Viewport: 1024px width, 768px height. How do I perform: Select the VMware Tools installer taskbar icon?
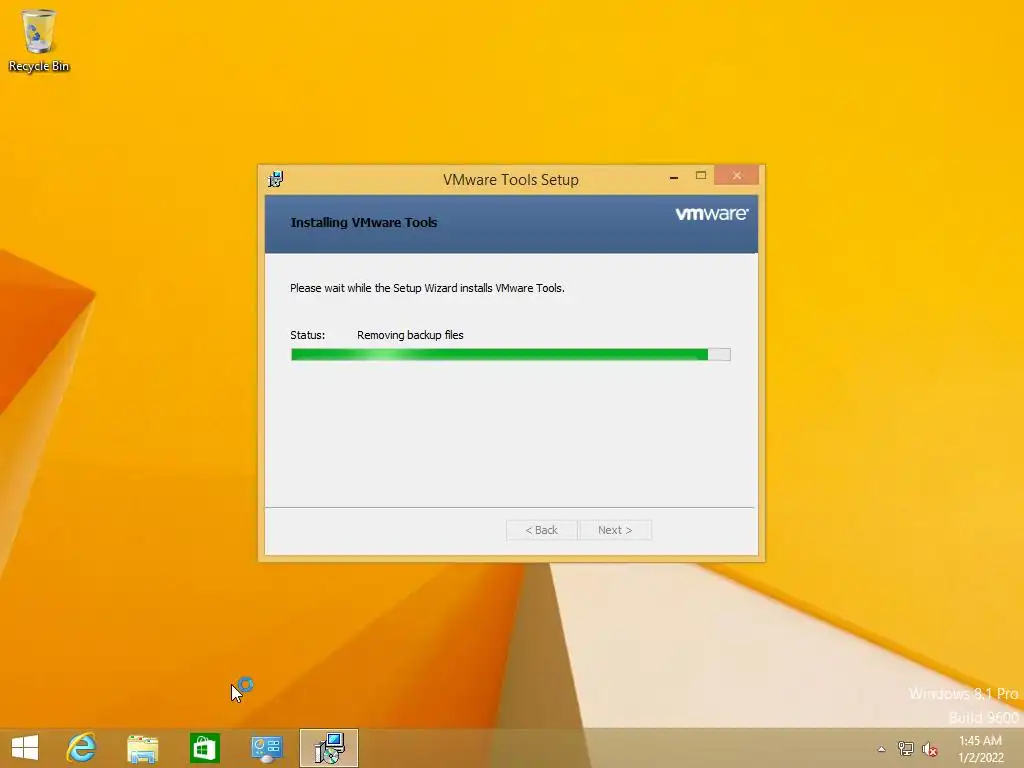328,748
